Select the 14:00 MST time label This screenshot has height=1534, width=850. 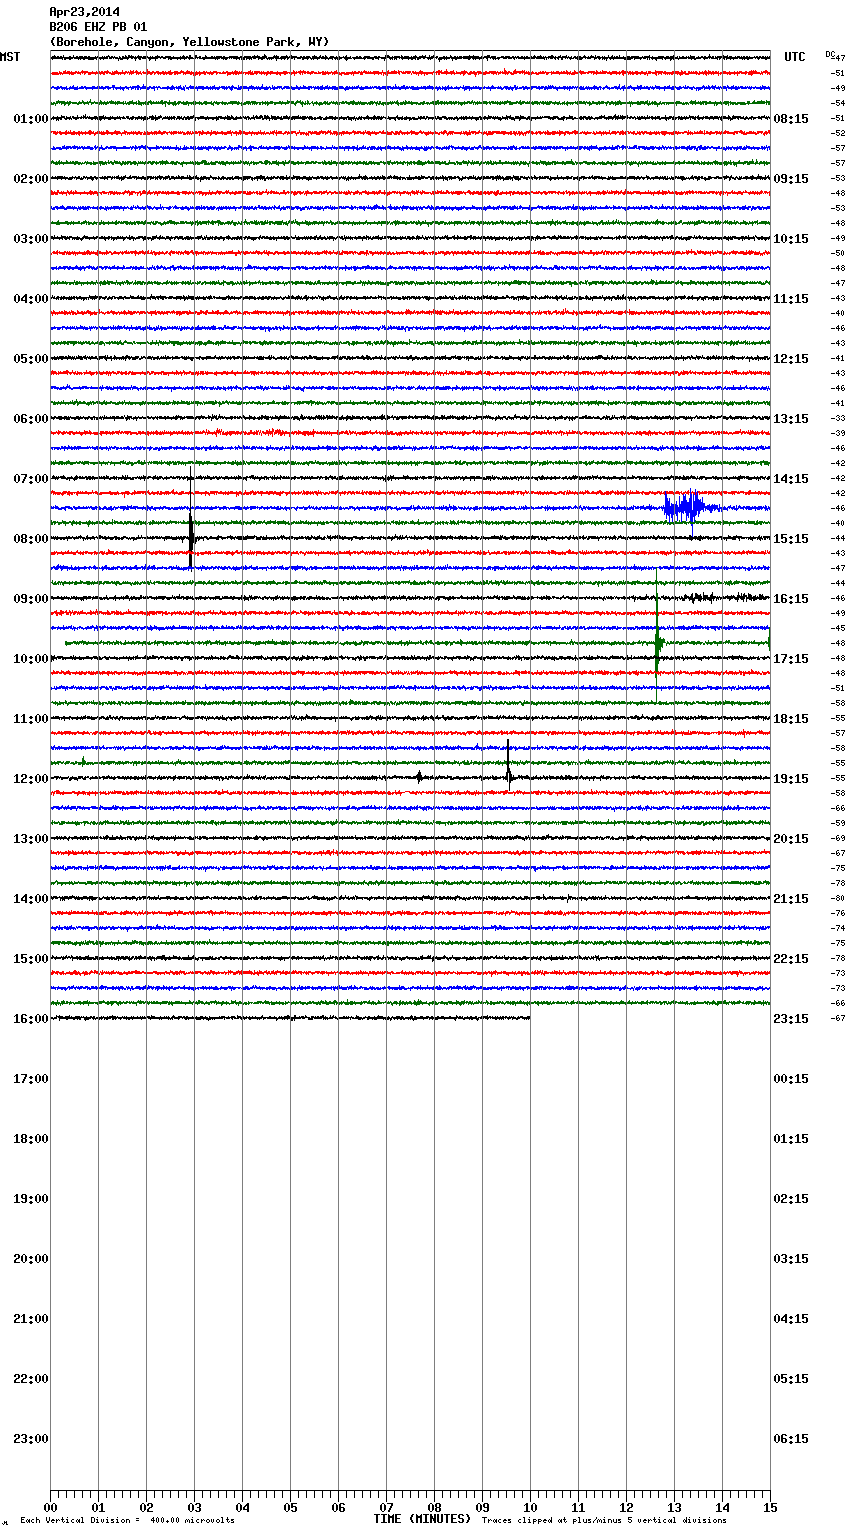[x=31, y=899]
